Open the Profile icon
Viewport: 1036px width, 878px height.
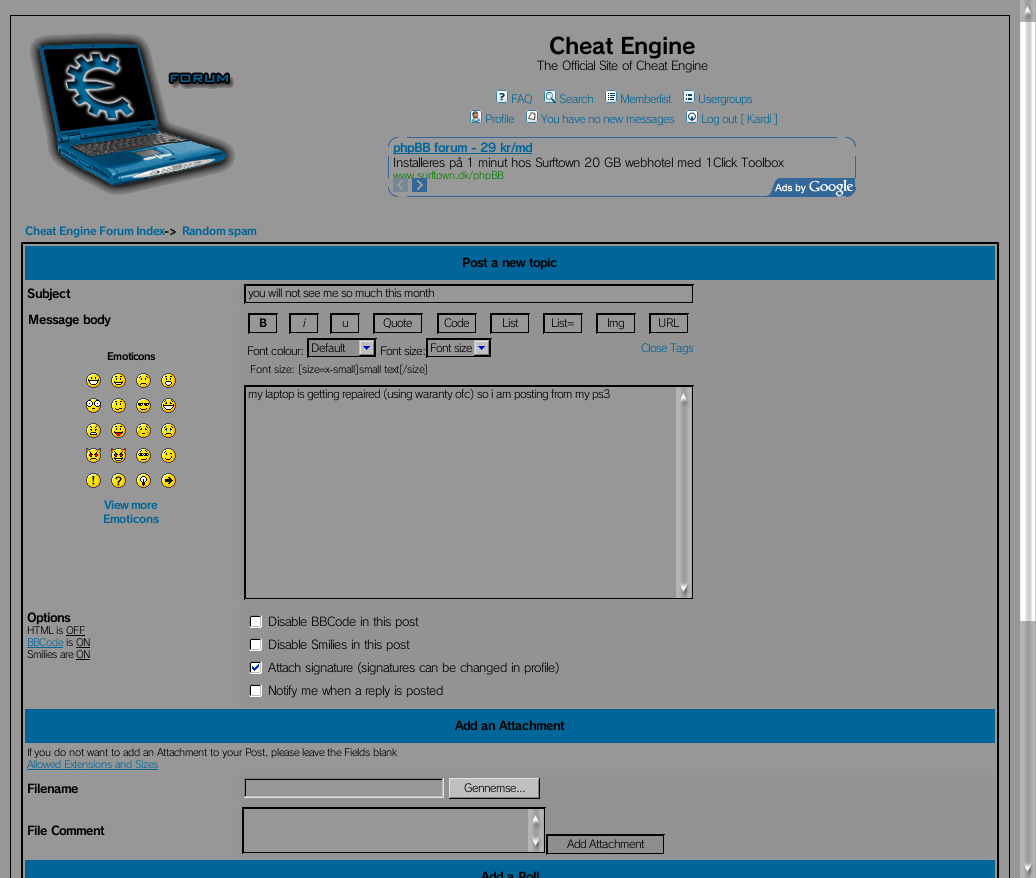[474, 118]
